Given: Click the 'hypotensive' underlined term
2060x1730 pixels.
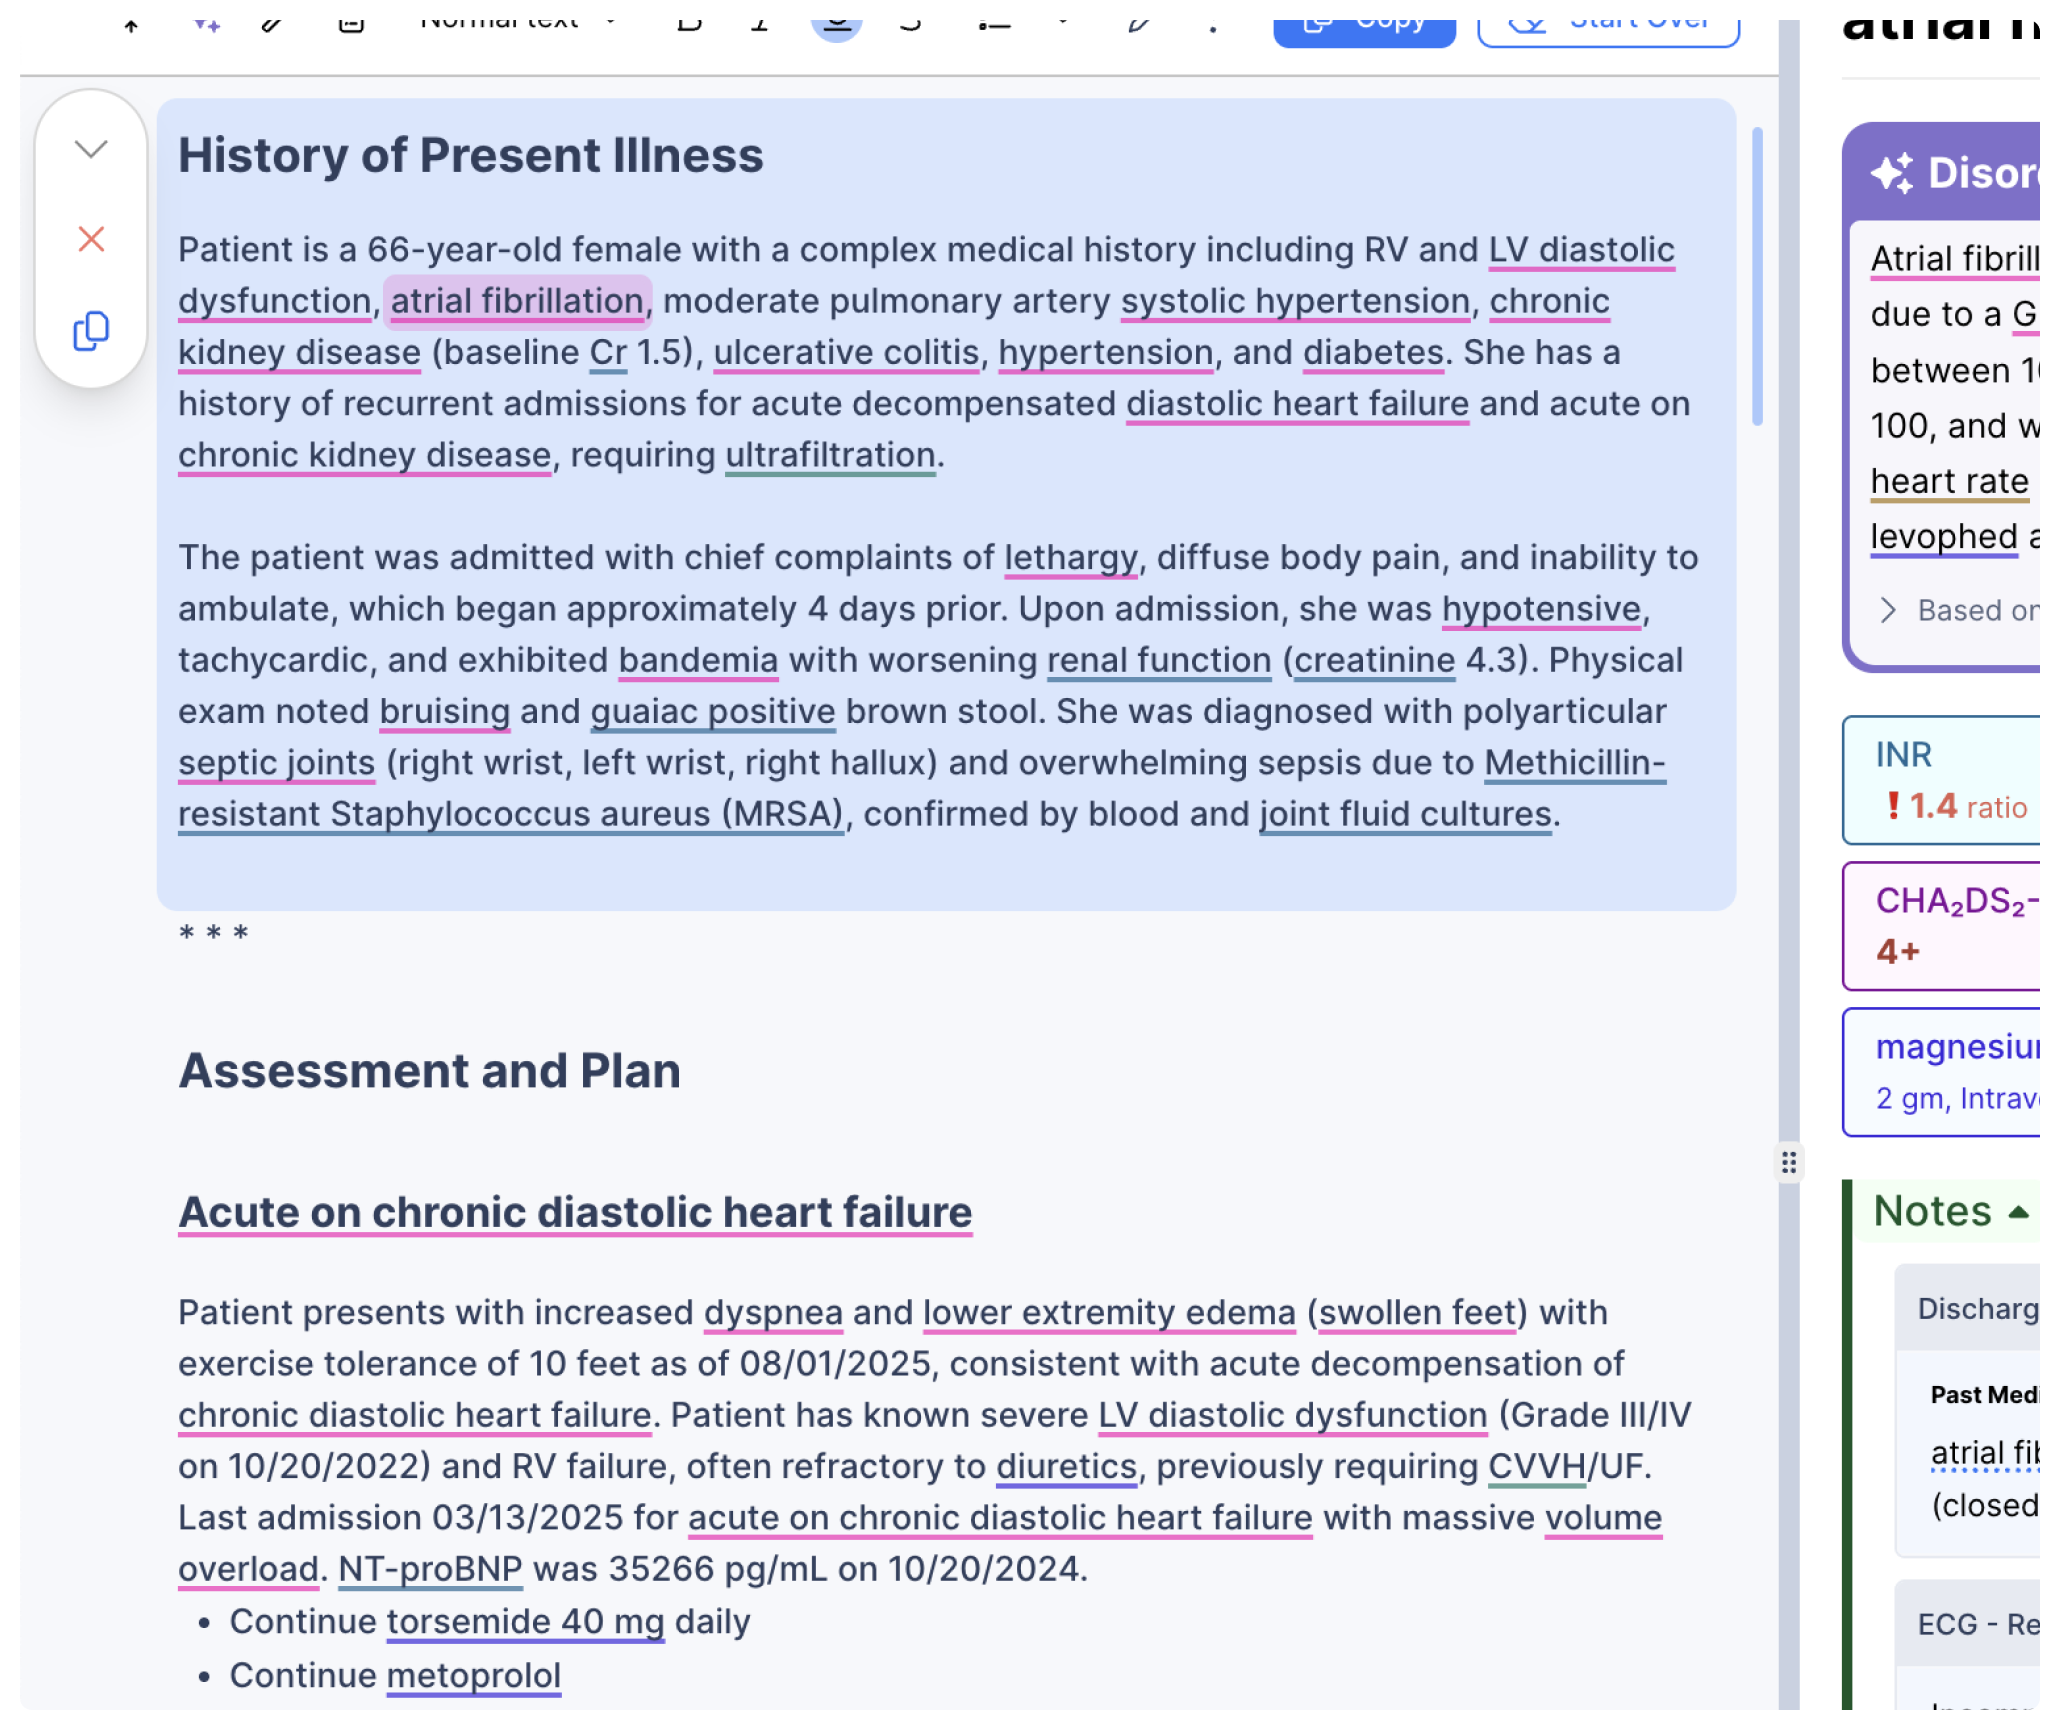Looking at the screenshot, I should click(1541, 610).
